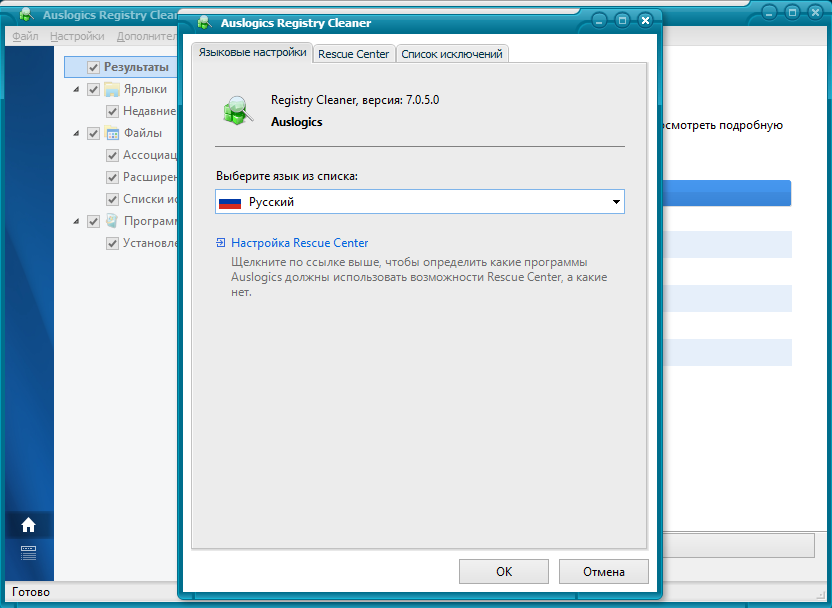Click the arrow icon beside Настройка Rescue Center
This screenshot has height=608, width=832.
pyautogui.click(x=221, y=242)
